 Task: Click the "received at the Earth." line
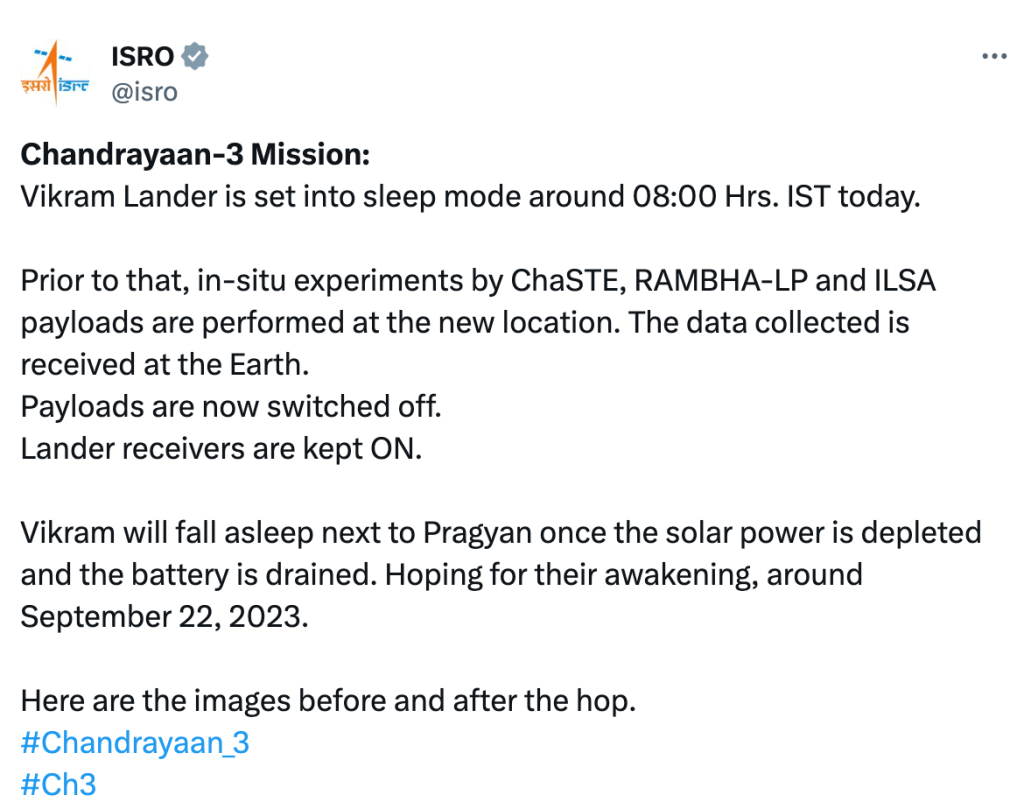[164, 364]
